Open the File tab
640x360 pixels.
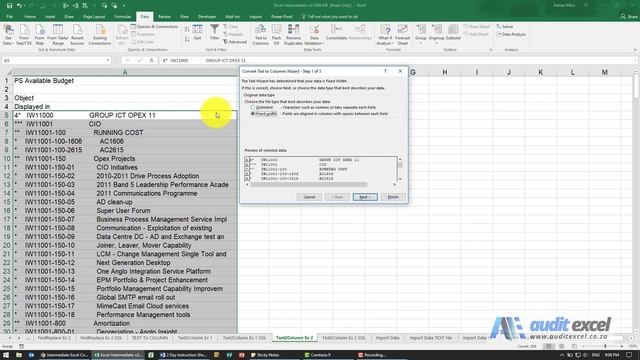point(9,17)
